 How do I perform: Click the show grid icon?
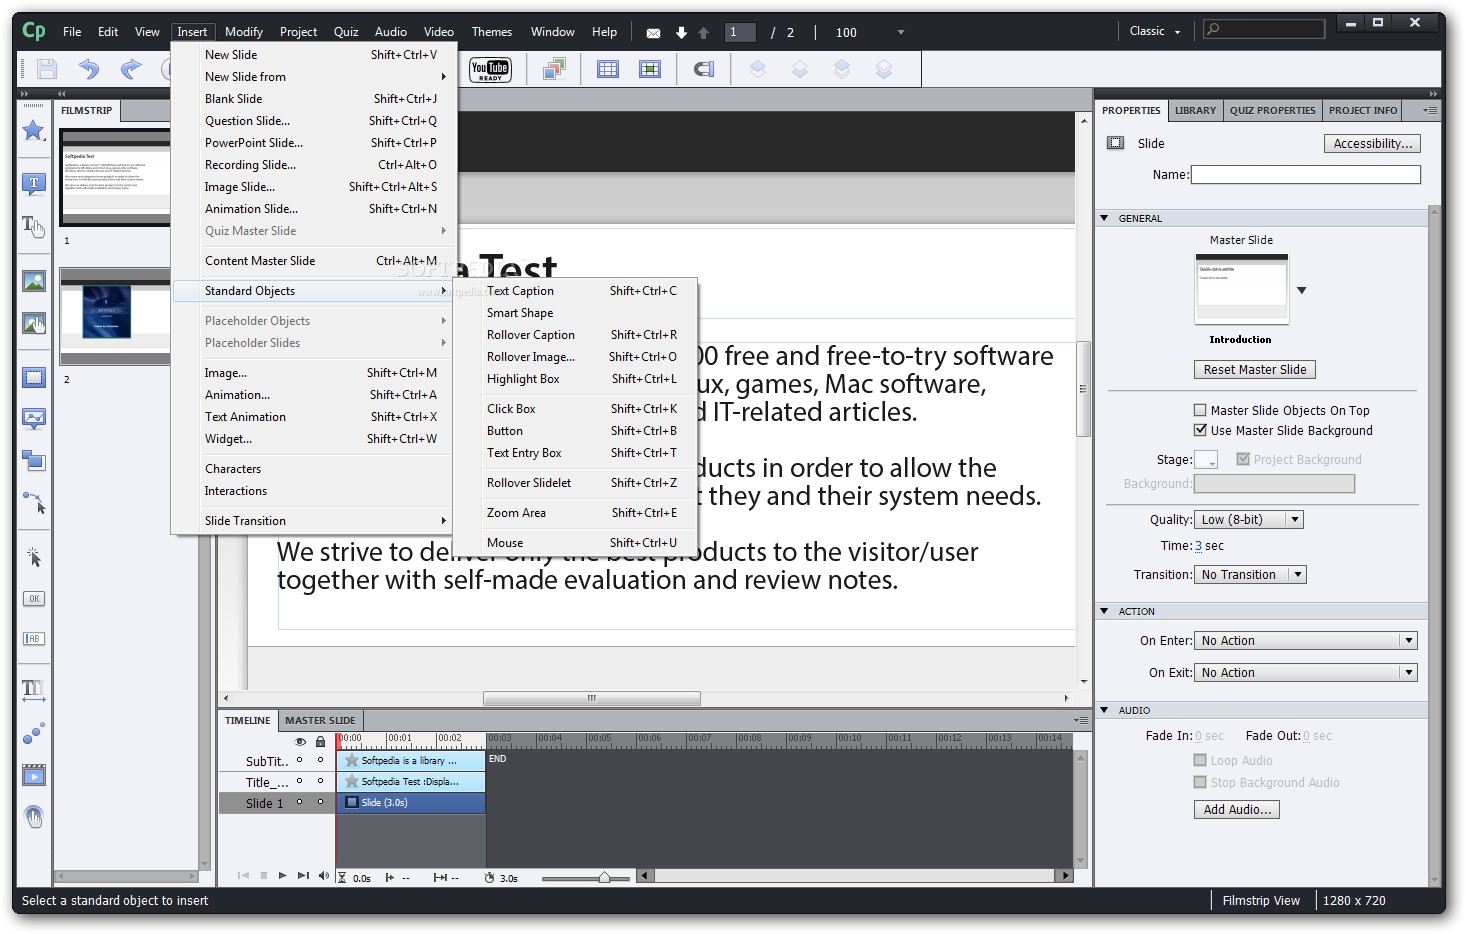[608, 69]
